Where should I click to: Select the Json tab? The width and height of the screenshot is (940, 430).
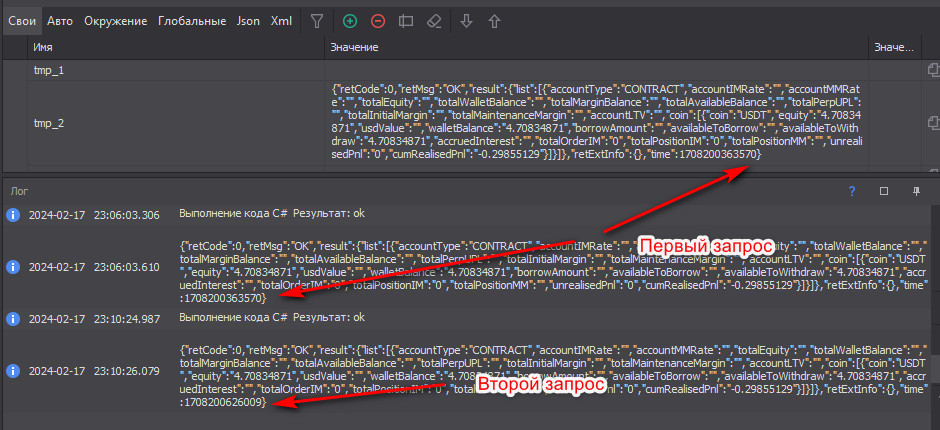pyautogui.click(x=248, y=21)
